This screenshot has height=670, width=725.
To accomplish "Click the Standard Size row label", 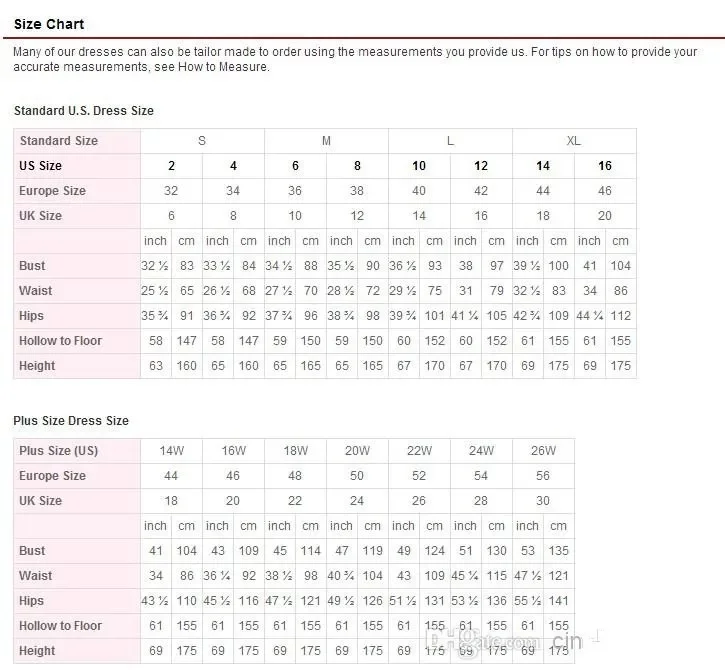I will [59, 141].
